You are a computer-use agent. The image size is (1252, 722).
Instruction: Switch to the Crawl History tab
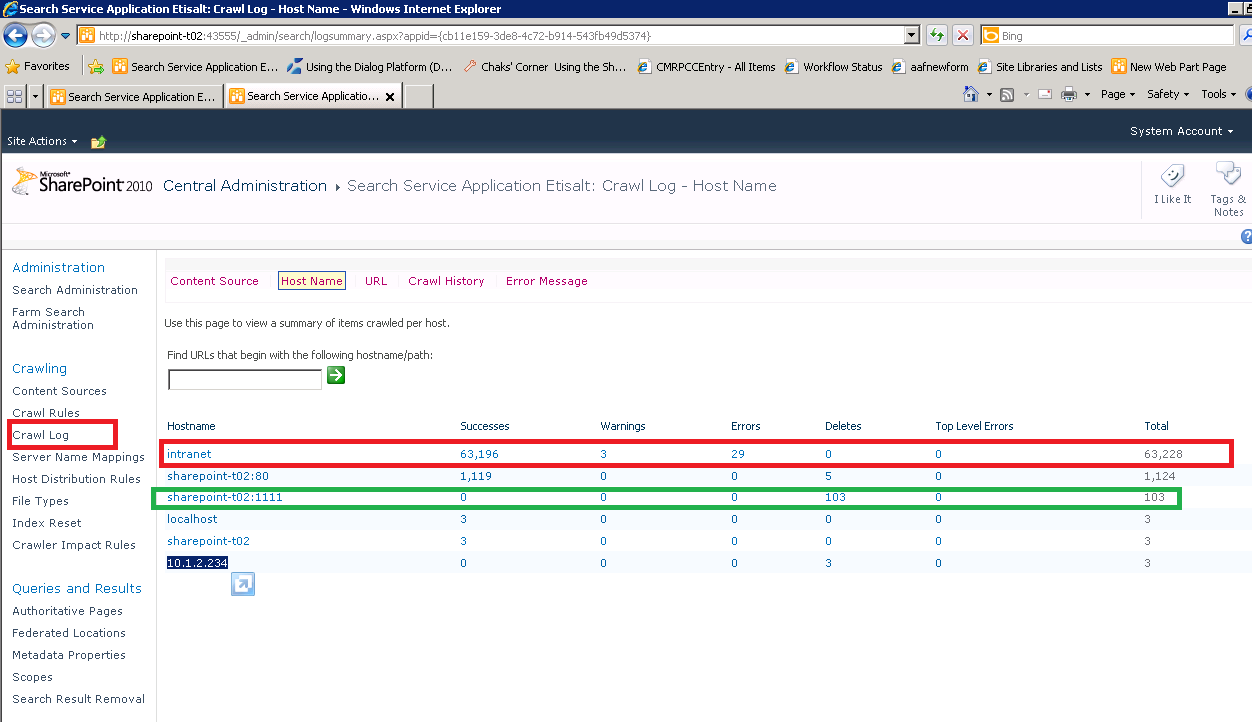click(x=446, y=281)
